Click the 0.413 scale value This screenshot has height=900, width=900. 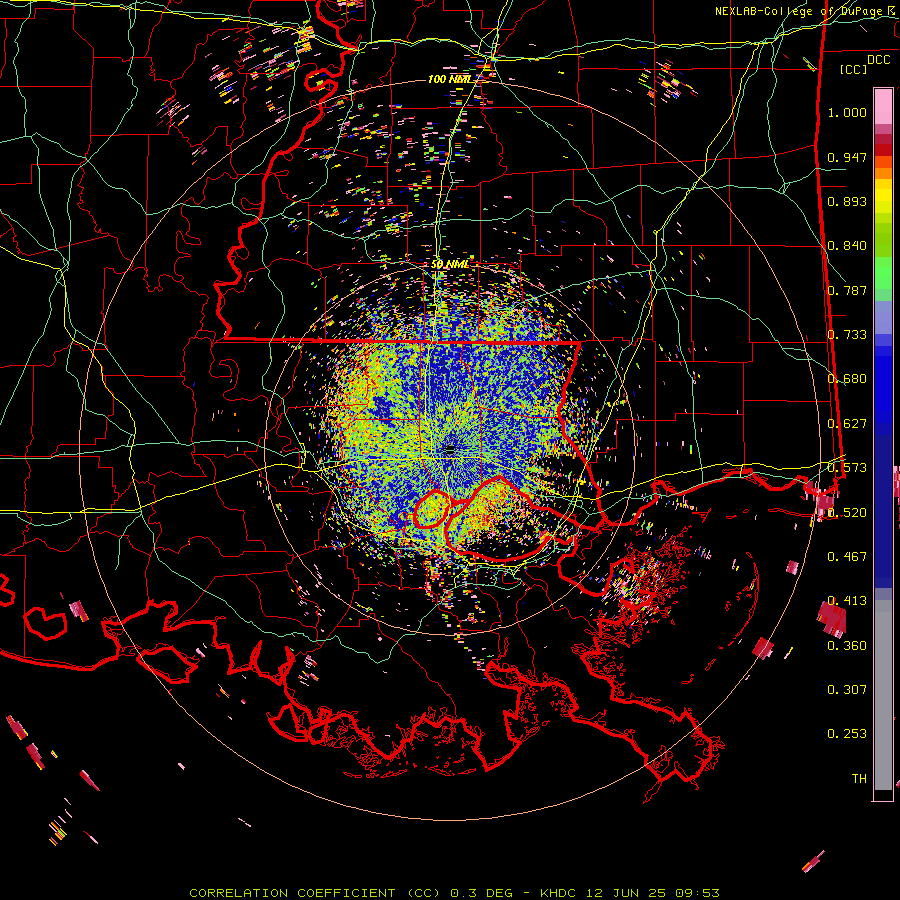[847, 601]
